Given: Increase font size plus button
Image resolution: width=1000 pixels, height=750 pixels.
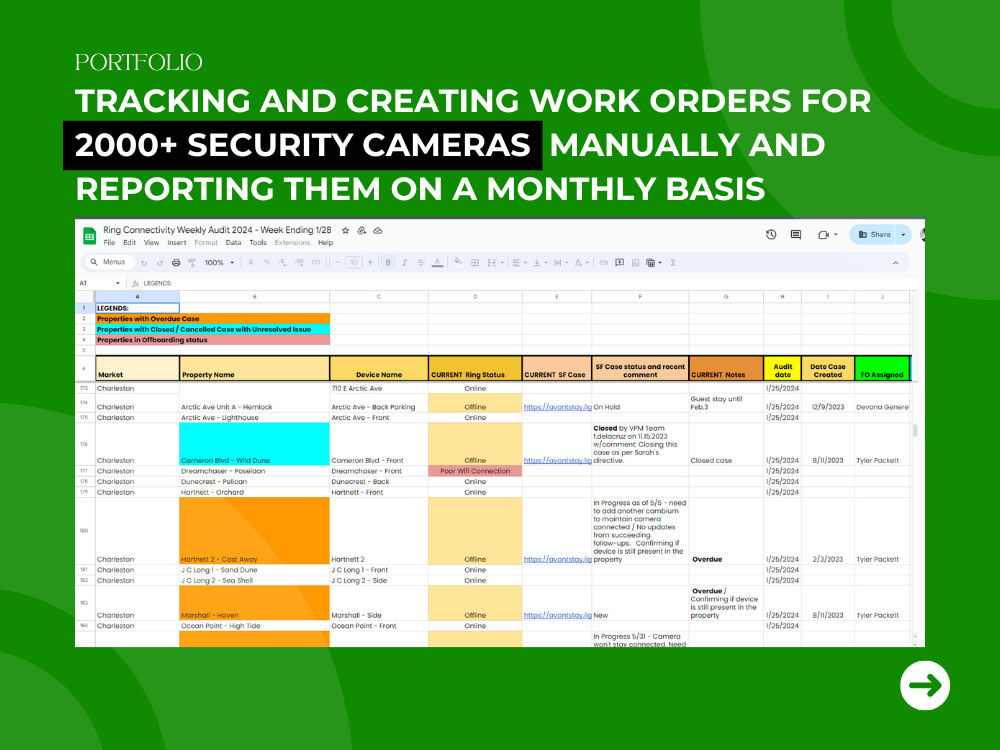Looking at the screenshot, I should [370, 262].
